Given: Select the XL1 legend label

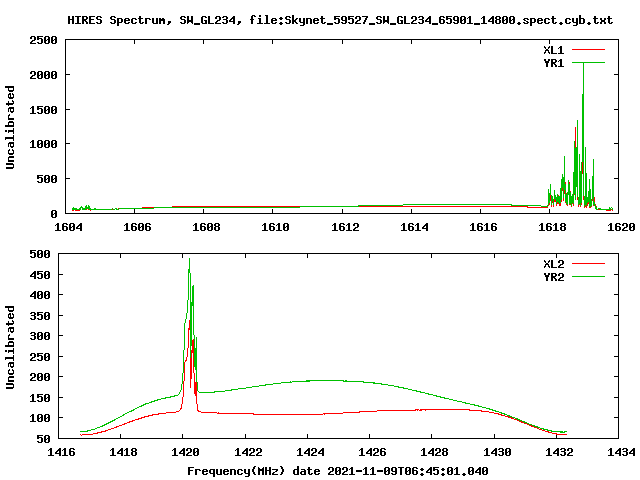Looking at the screenshot, I should [553, 50].
